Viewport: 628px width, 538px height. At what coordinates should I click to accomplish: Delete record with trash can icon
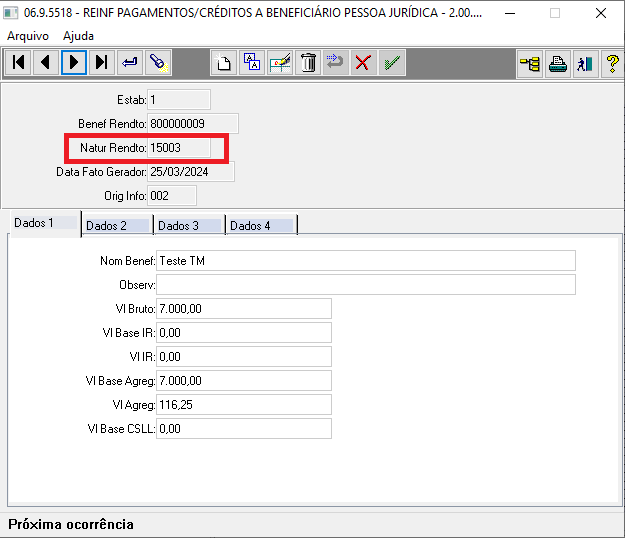308,62
